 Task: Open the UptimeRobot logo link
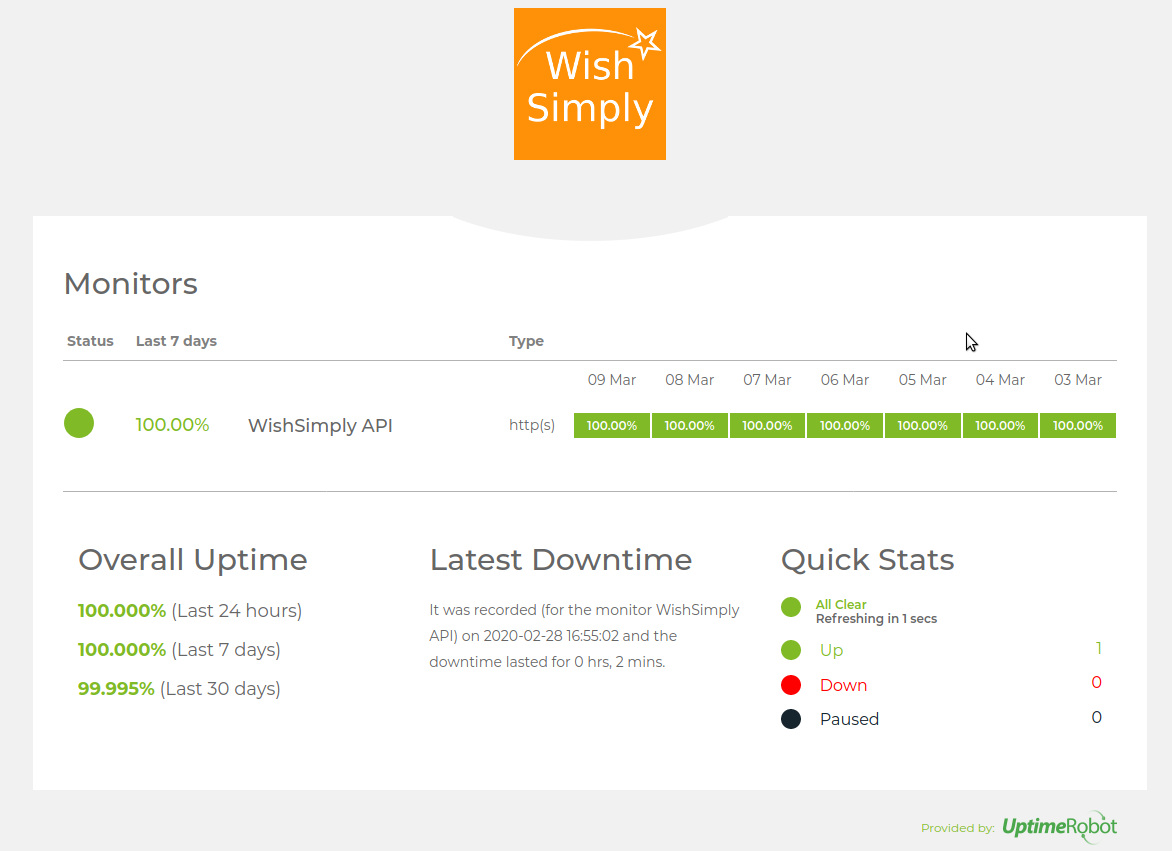pyautogui.click(x=1059, y=827)
